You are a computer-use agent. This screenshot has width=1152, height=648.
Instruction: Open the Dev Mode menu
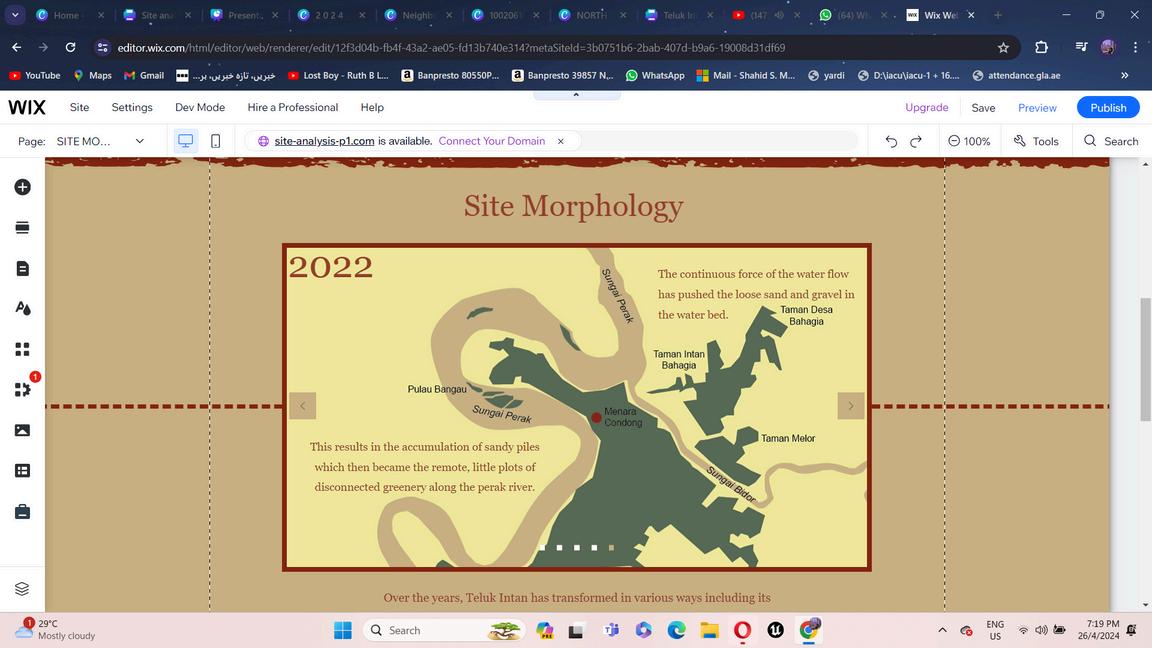click(x=200, y=107)
